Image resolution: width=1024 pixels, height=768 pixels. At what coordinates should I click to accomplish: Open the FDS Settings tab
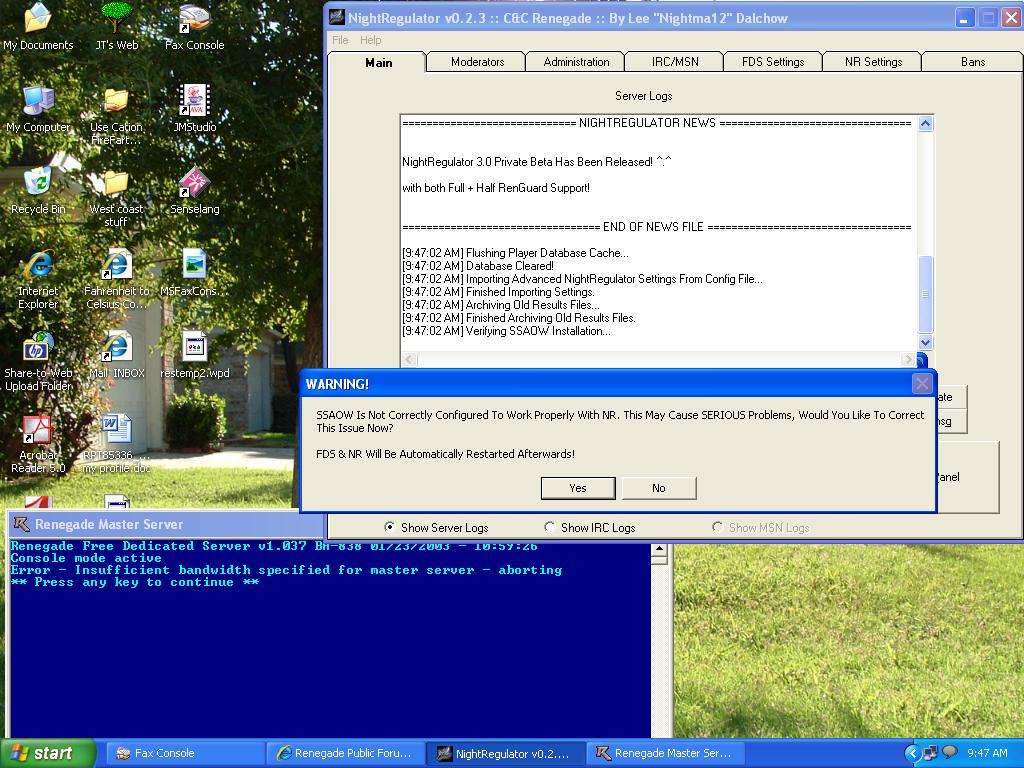click(x=772, y=62)
